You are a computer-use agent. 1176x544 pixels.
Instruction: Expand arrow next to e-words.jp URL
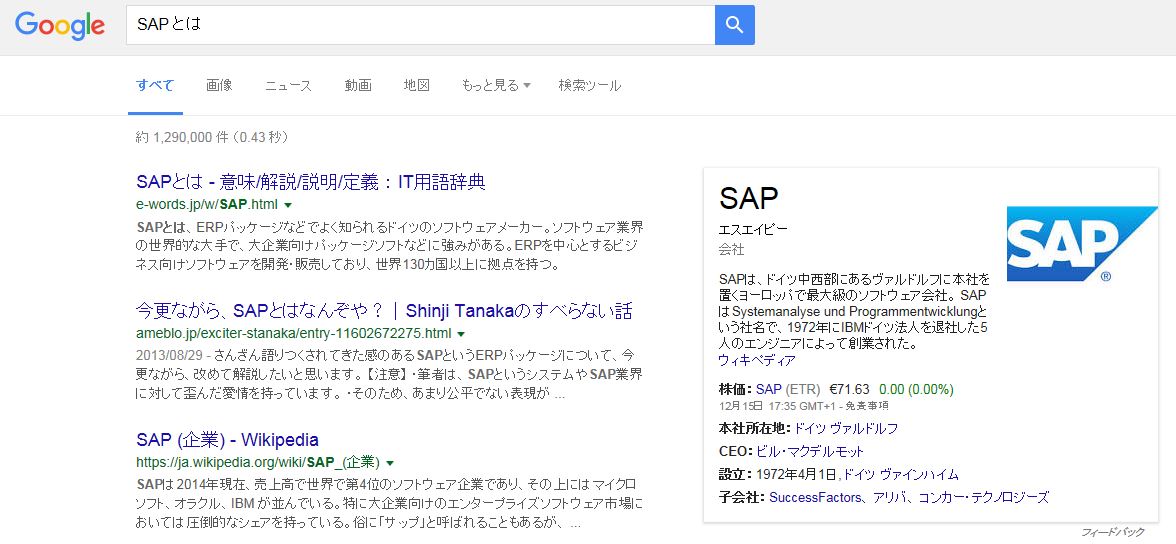click(288, 205)
